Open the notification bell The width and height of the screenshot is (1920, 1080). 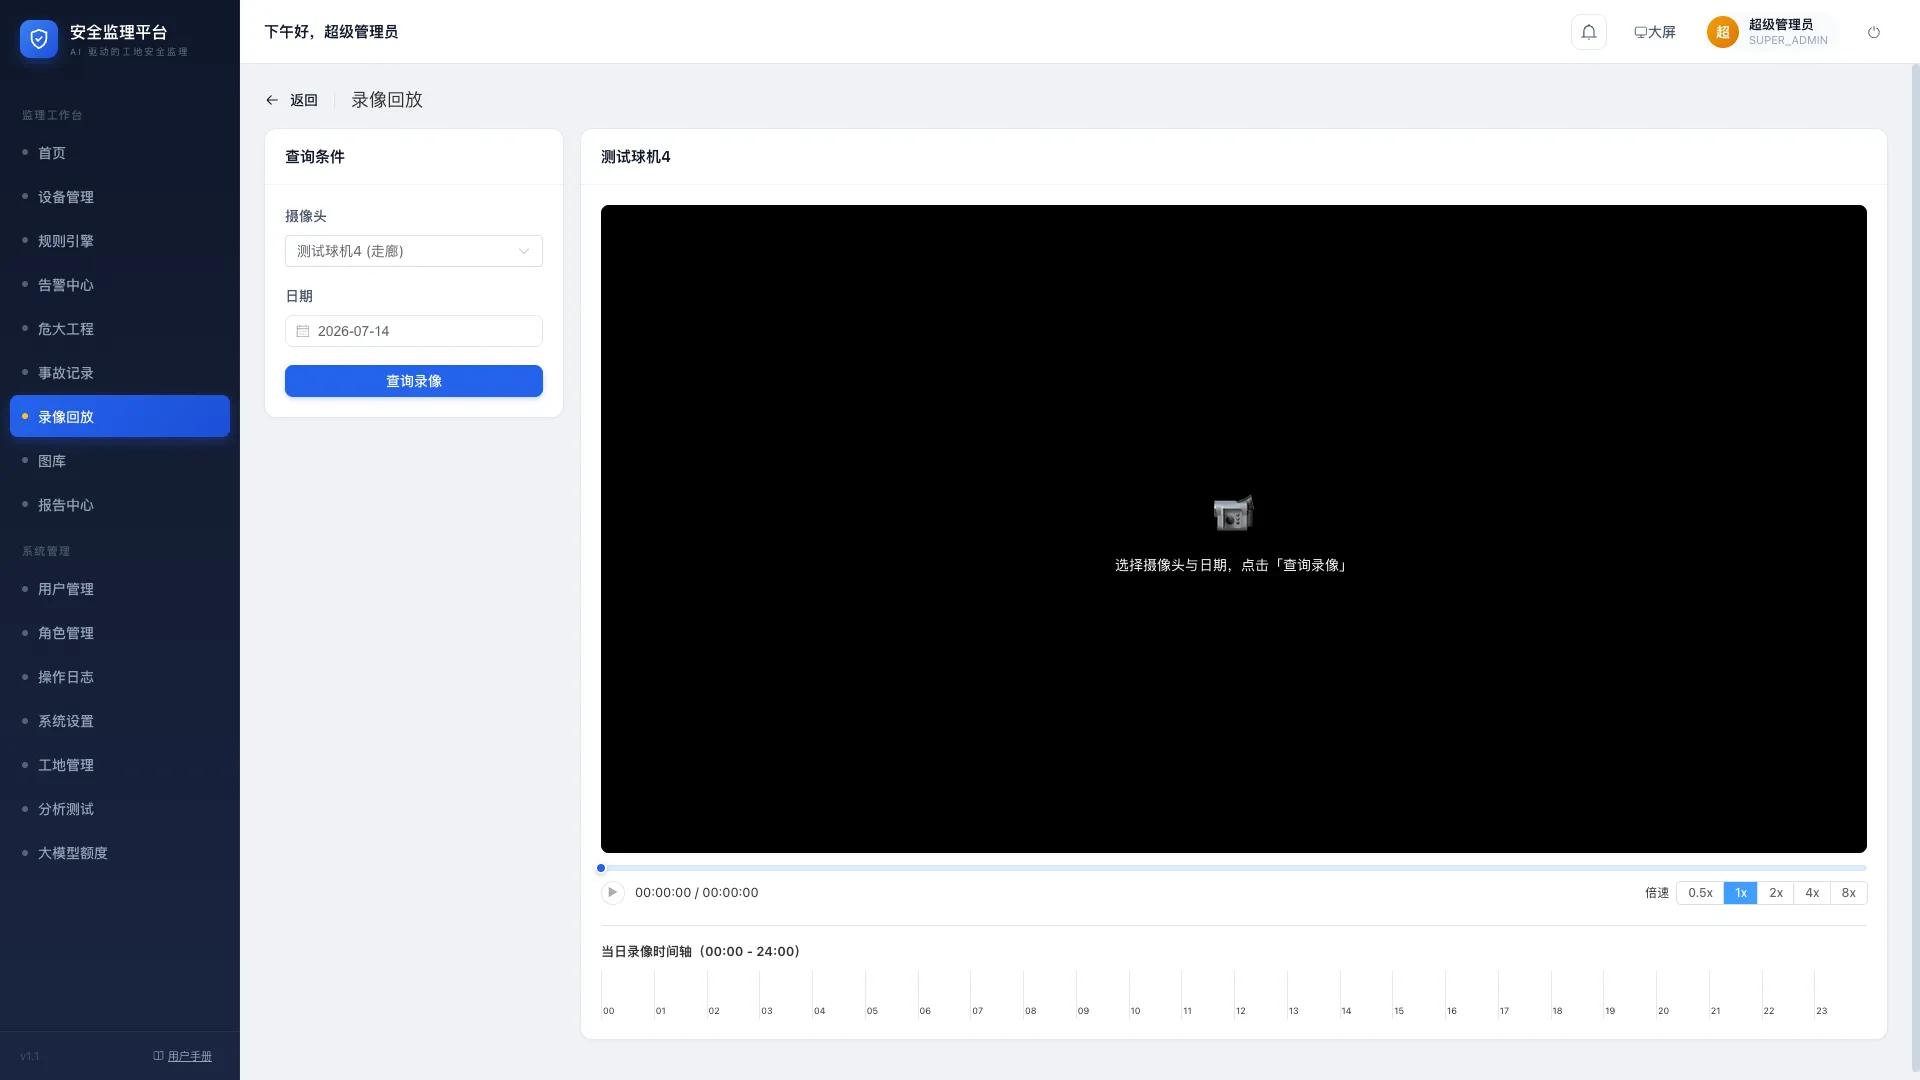click(1589, 32)
